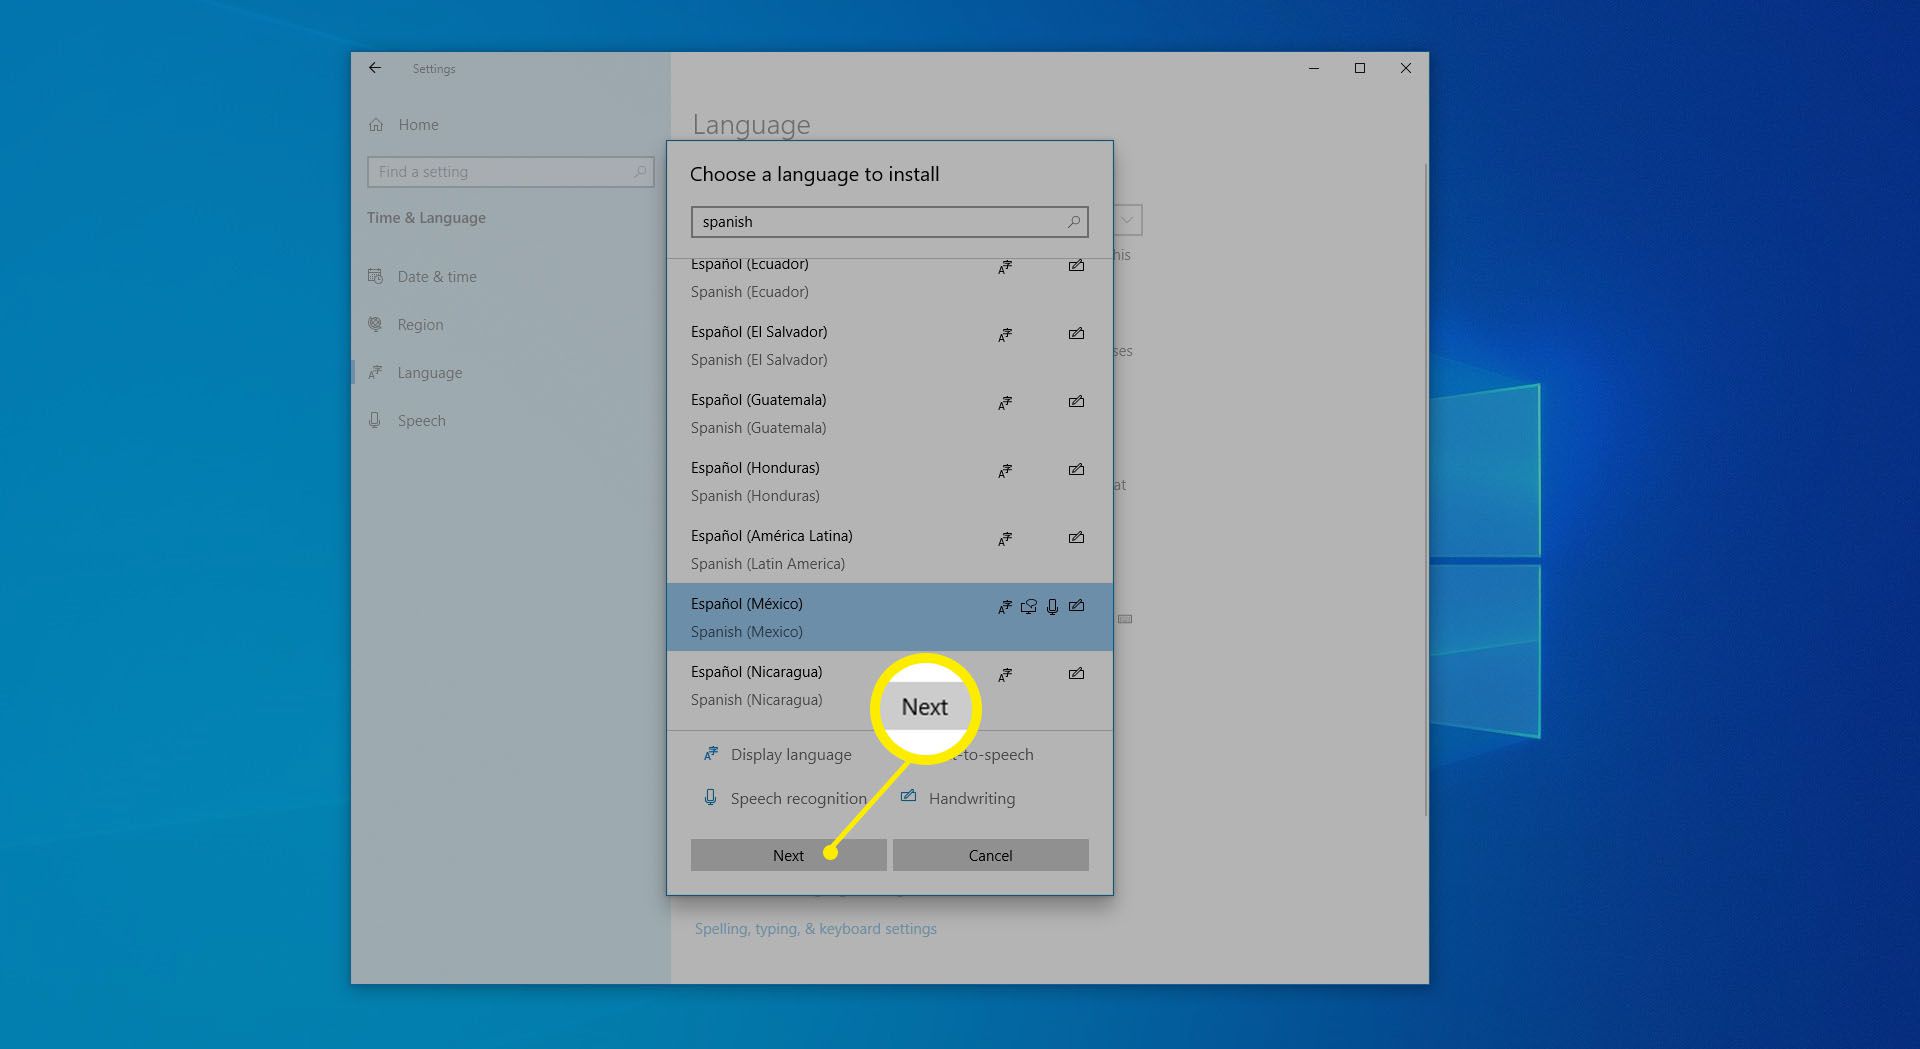Open Date & time settings
The image size is (1920, 1049).
[x=437, y=277]
